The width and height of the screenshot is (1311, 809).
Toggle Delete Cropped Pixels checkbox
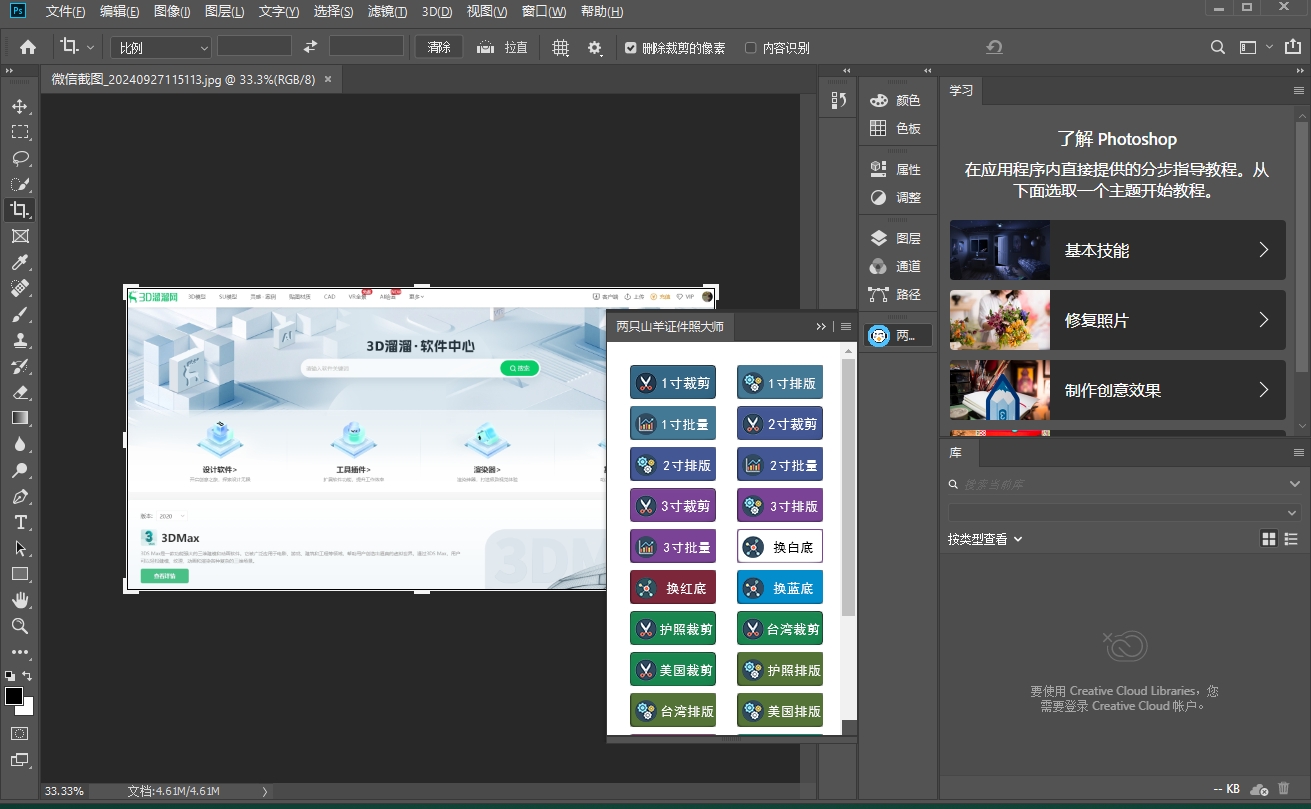pos(631,47)
